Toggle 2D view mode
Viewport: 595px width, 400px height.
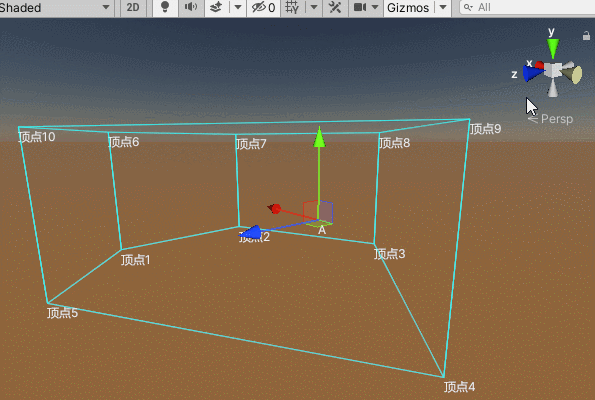point(133,8)
